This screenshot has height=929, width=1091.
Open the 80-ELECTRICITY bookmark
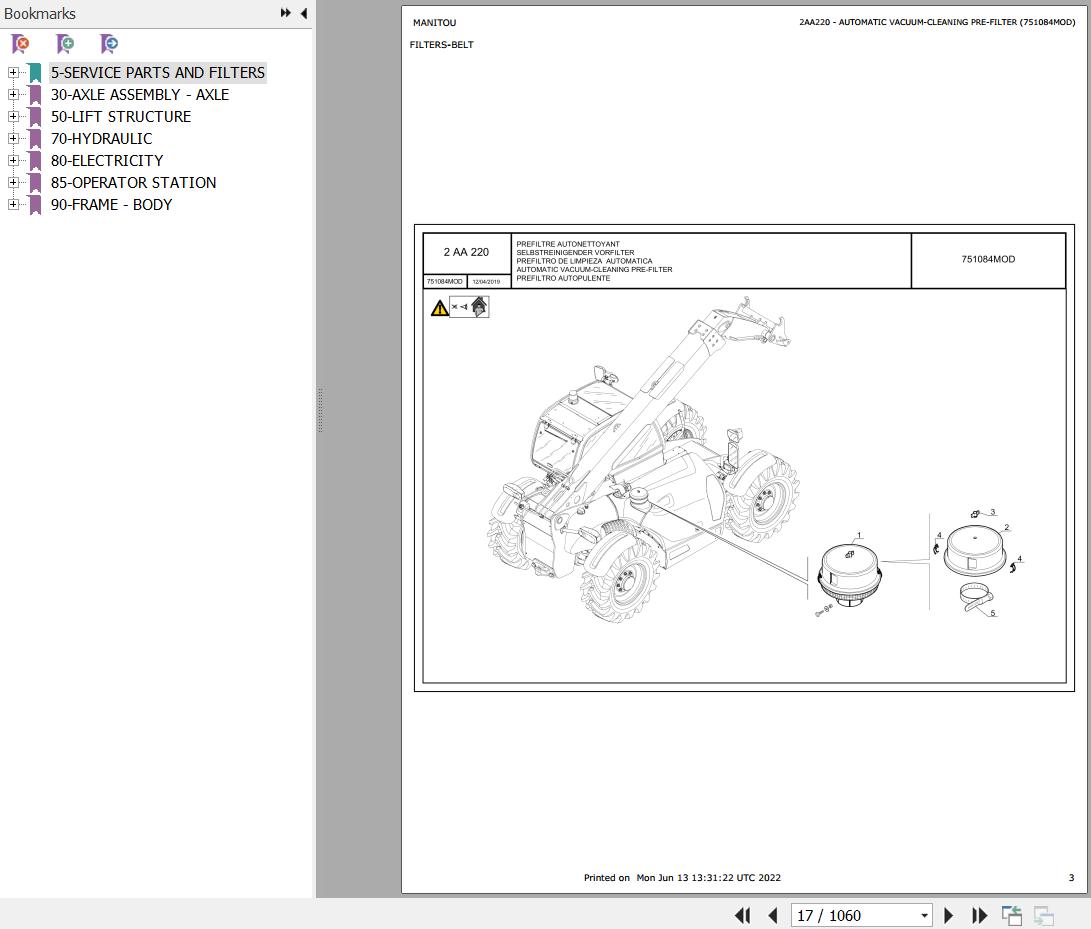[x=106, y=161]
